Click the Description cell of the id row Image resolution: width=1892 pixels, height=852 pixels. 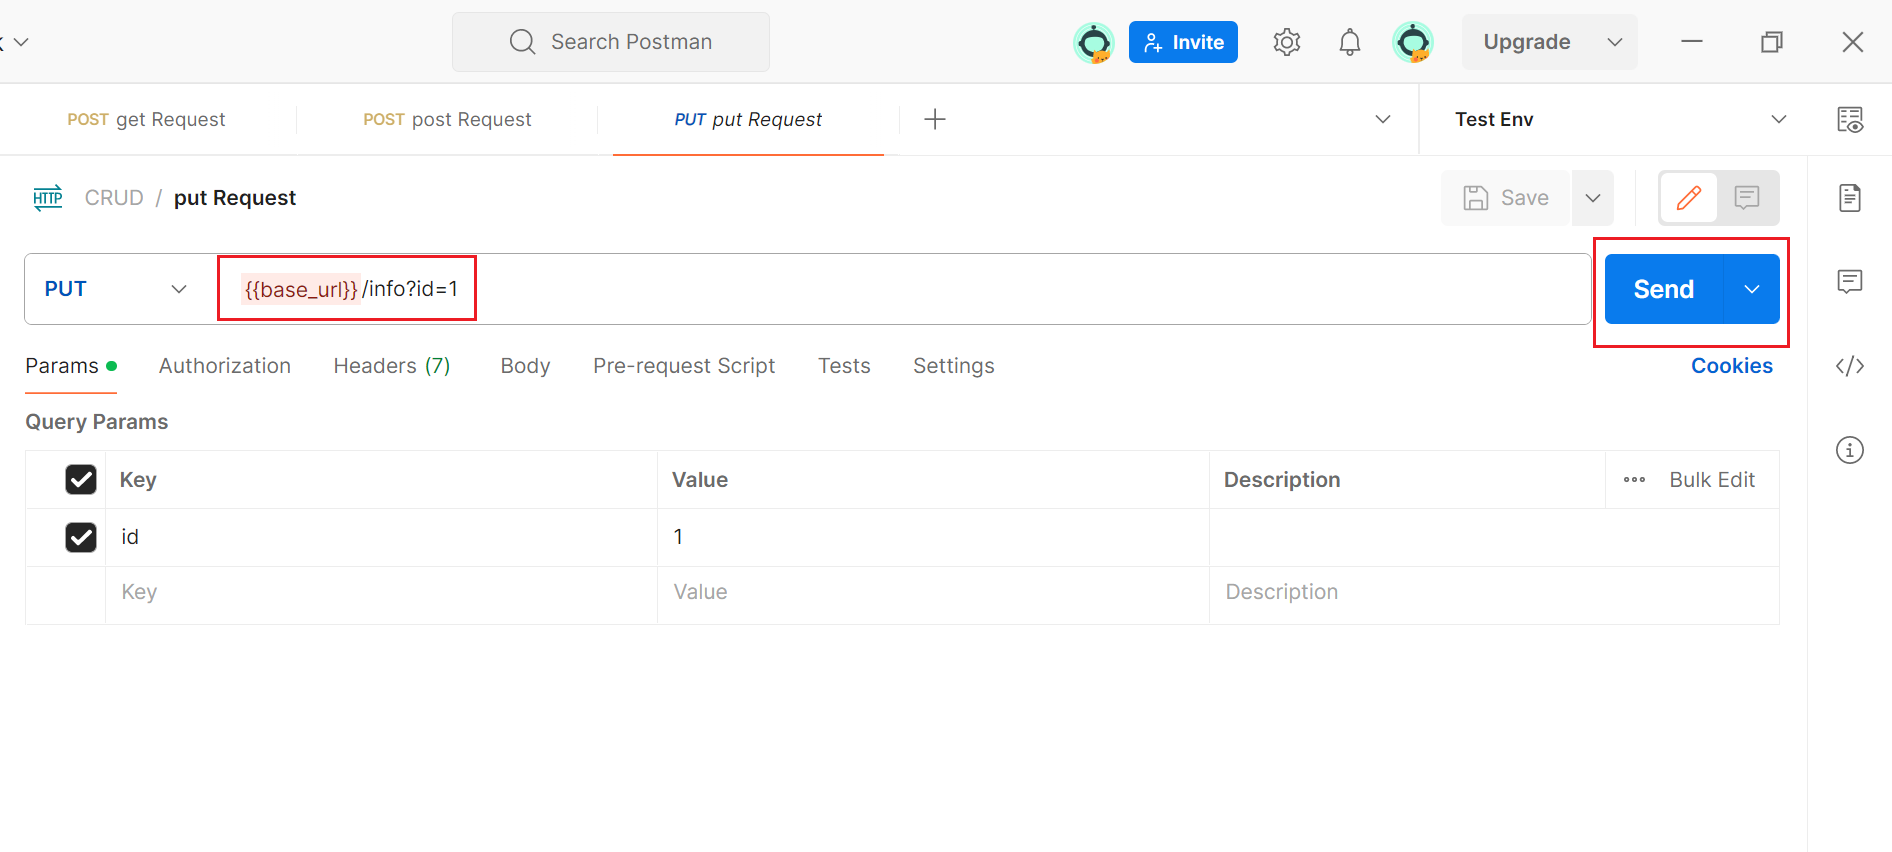pos(1494,537)
